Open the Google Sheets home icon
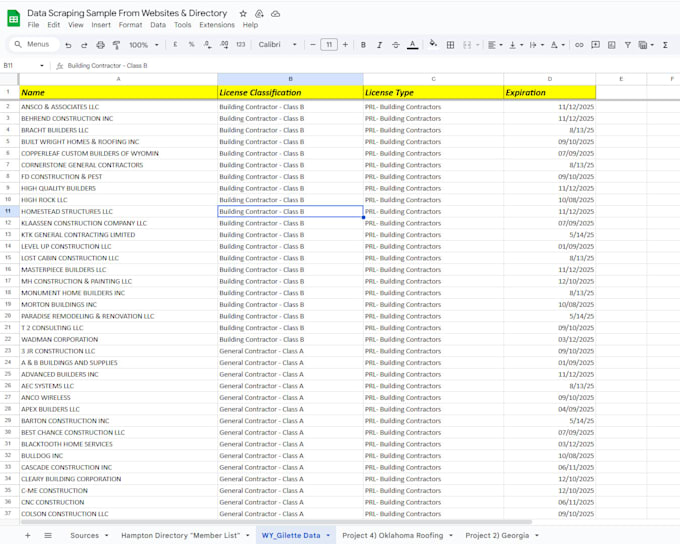The height and width of the screenshot is (544, 680). coord(13,19)
